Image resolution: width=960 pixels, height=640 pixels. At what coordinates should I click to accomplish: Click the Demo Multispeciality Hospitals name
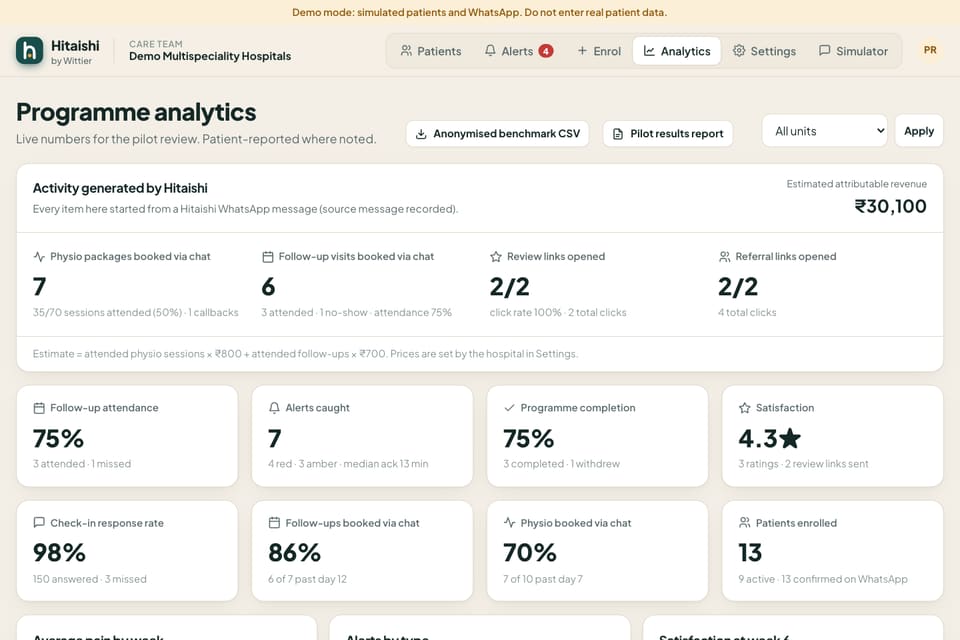click(x=210, y=56)
